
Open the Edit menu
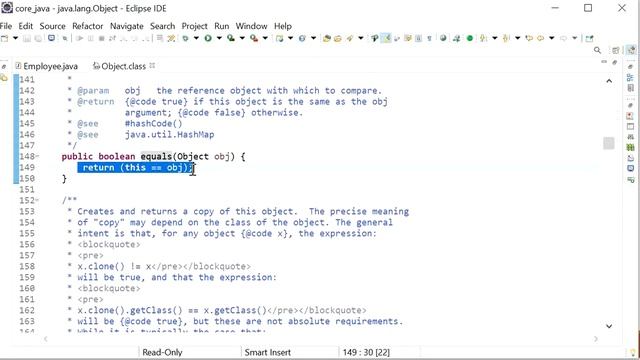25,26
